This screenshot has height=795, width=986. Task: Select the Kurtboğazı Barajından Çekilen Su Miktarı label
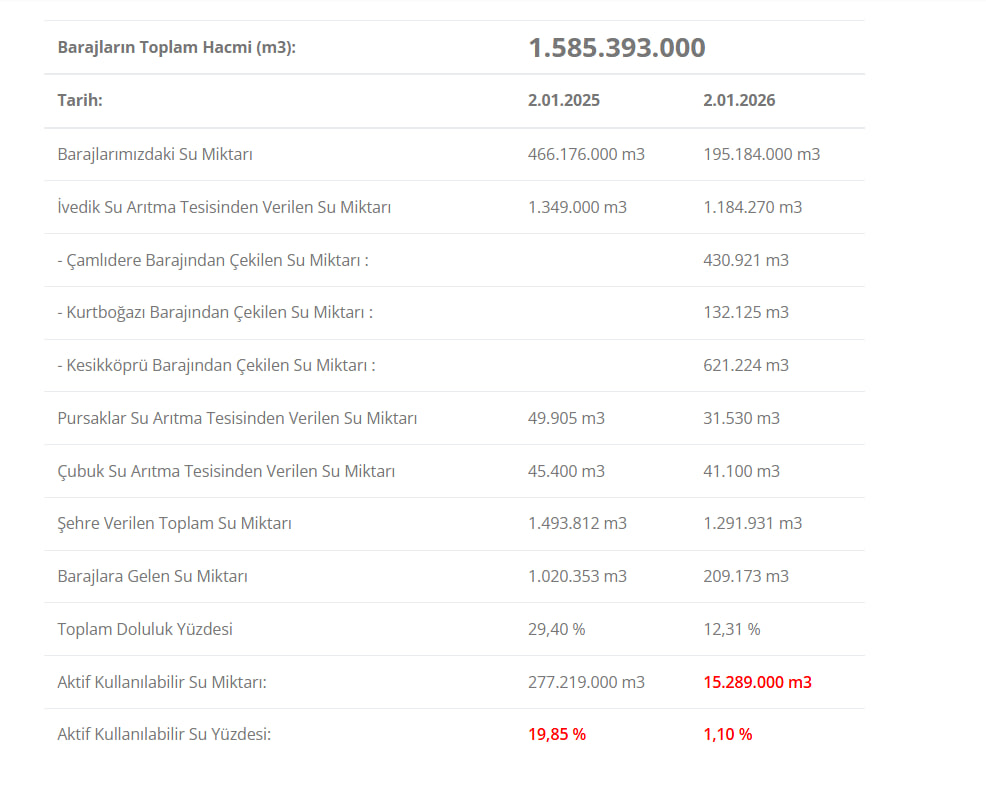pos(215,313)
